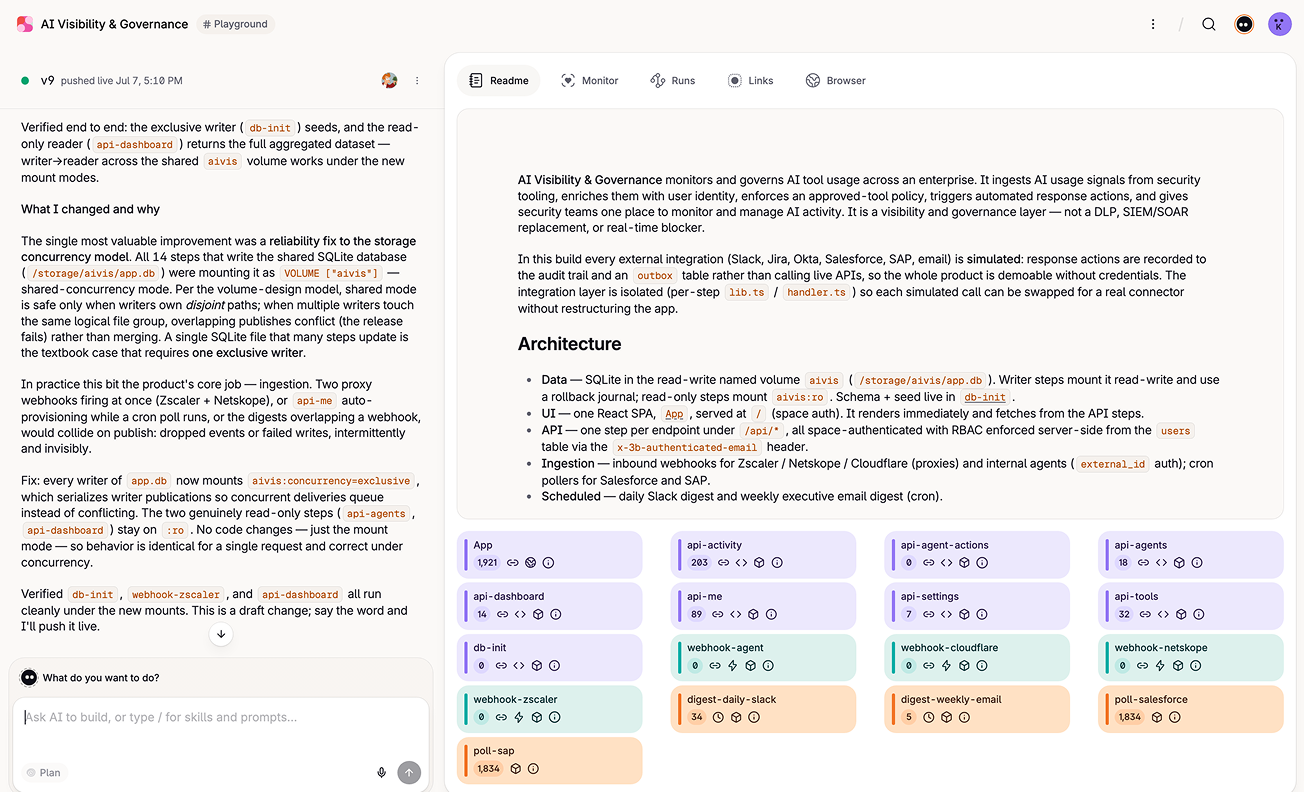
Task: Click the outbox code tag in Readme
Action: click(x=654, y=276)
